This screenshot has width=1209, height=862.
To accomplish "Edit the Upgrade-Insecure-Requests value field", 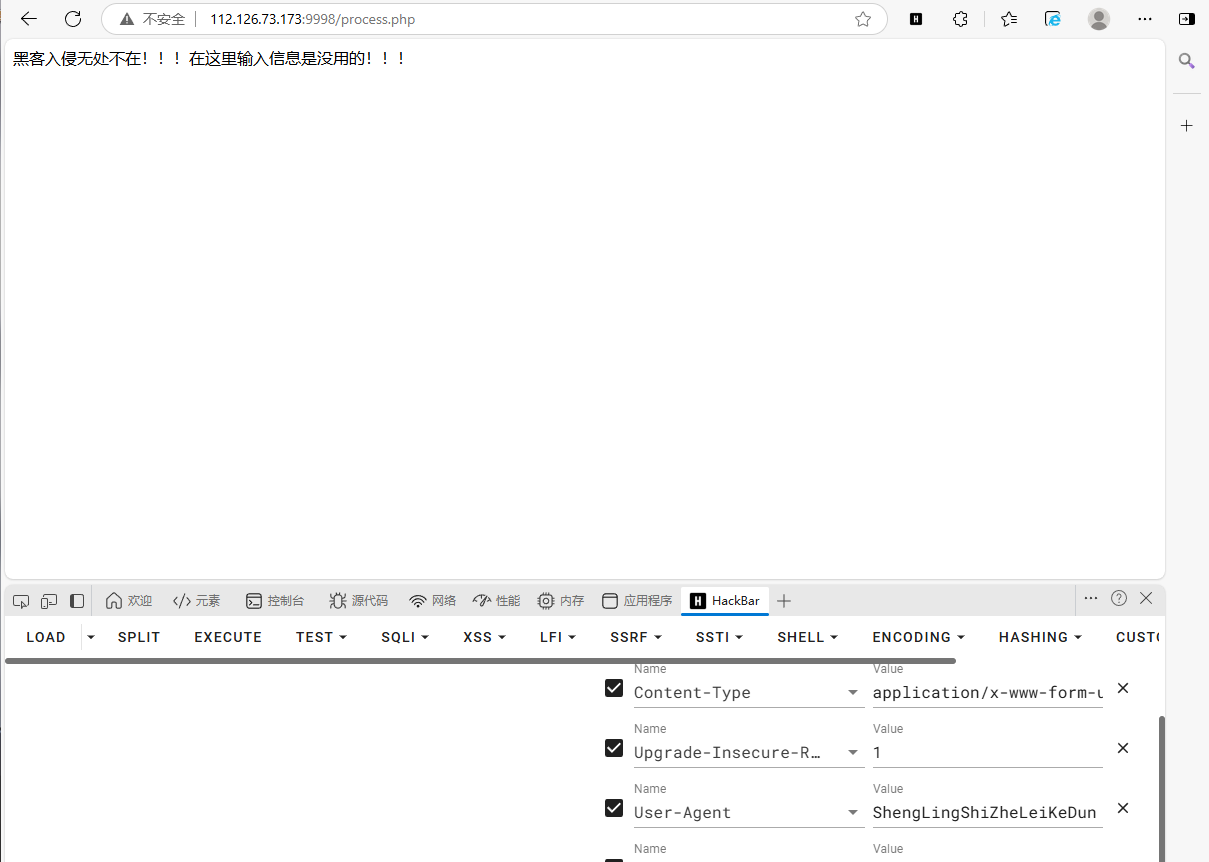I will pyautogui.click(x=988, y=753).
